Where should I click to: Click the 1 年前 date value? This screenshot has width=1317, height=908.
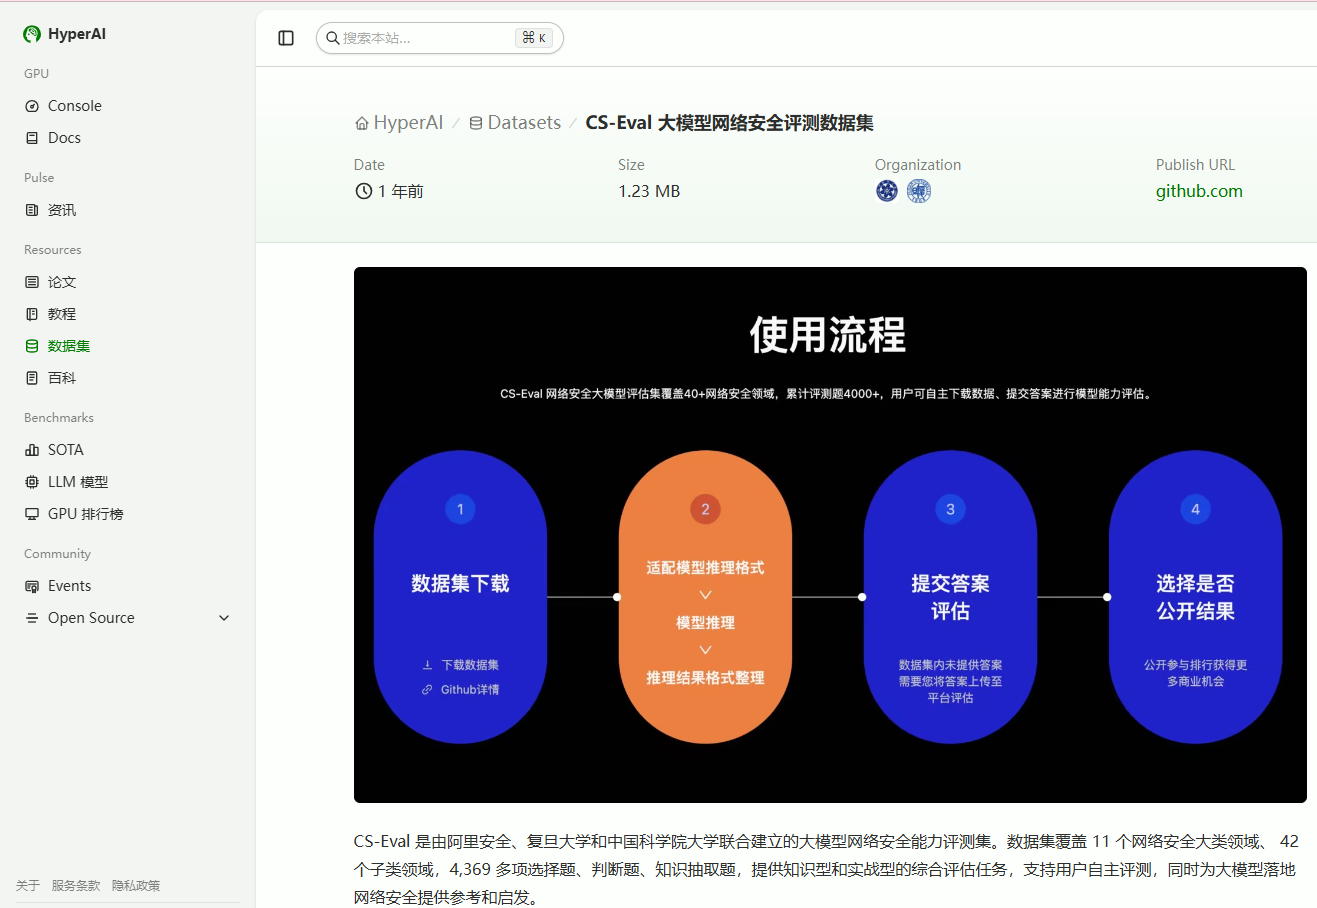click(x=401, y=191)
